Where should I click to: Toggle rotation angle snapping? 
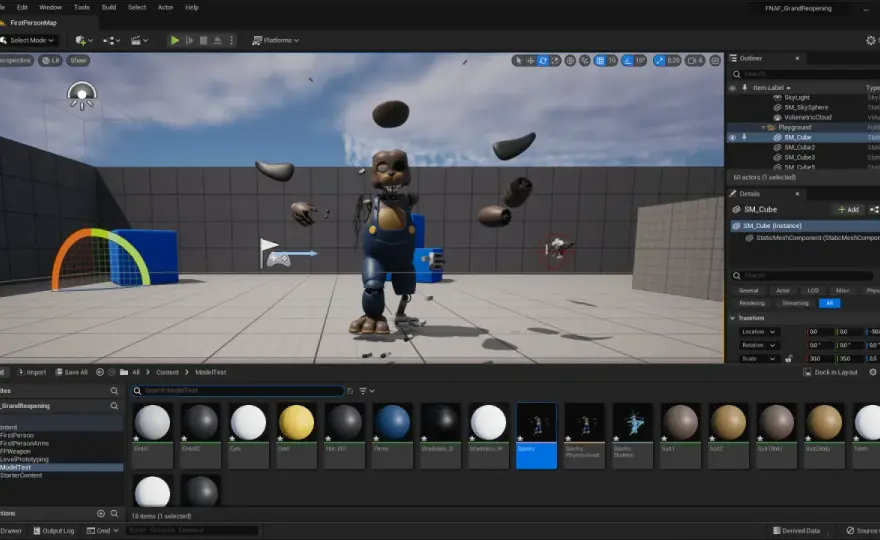(x=628, y=61)
